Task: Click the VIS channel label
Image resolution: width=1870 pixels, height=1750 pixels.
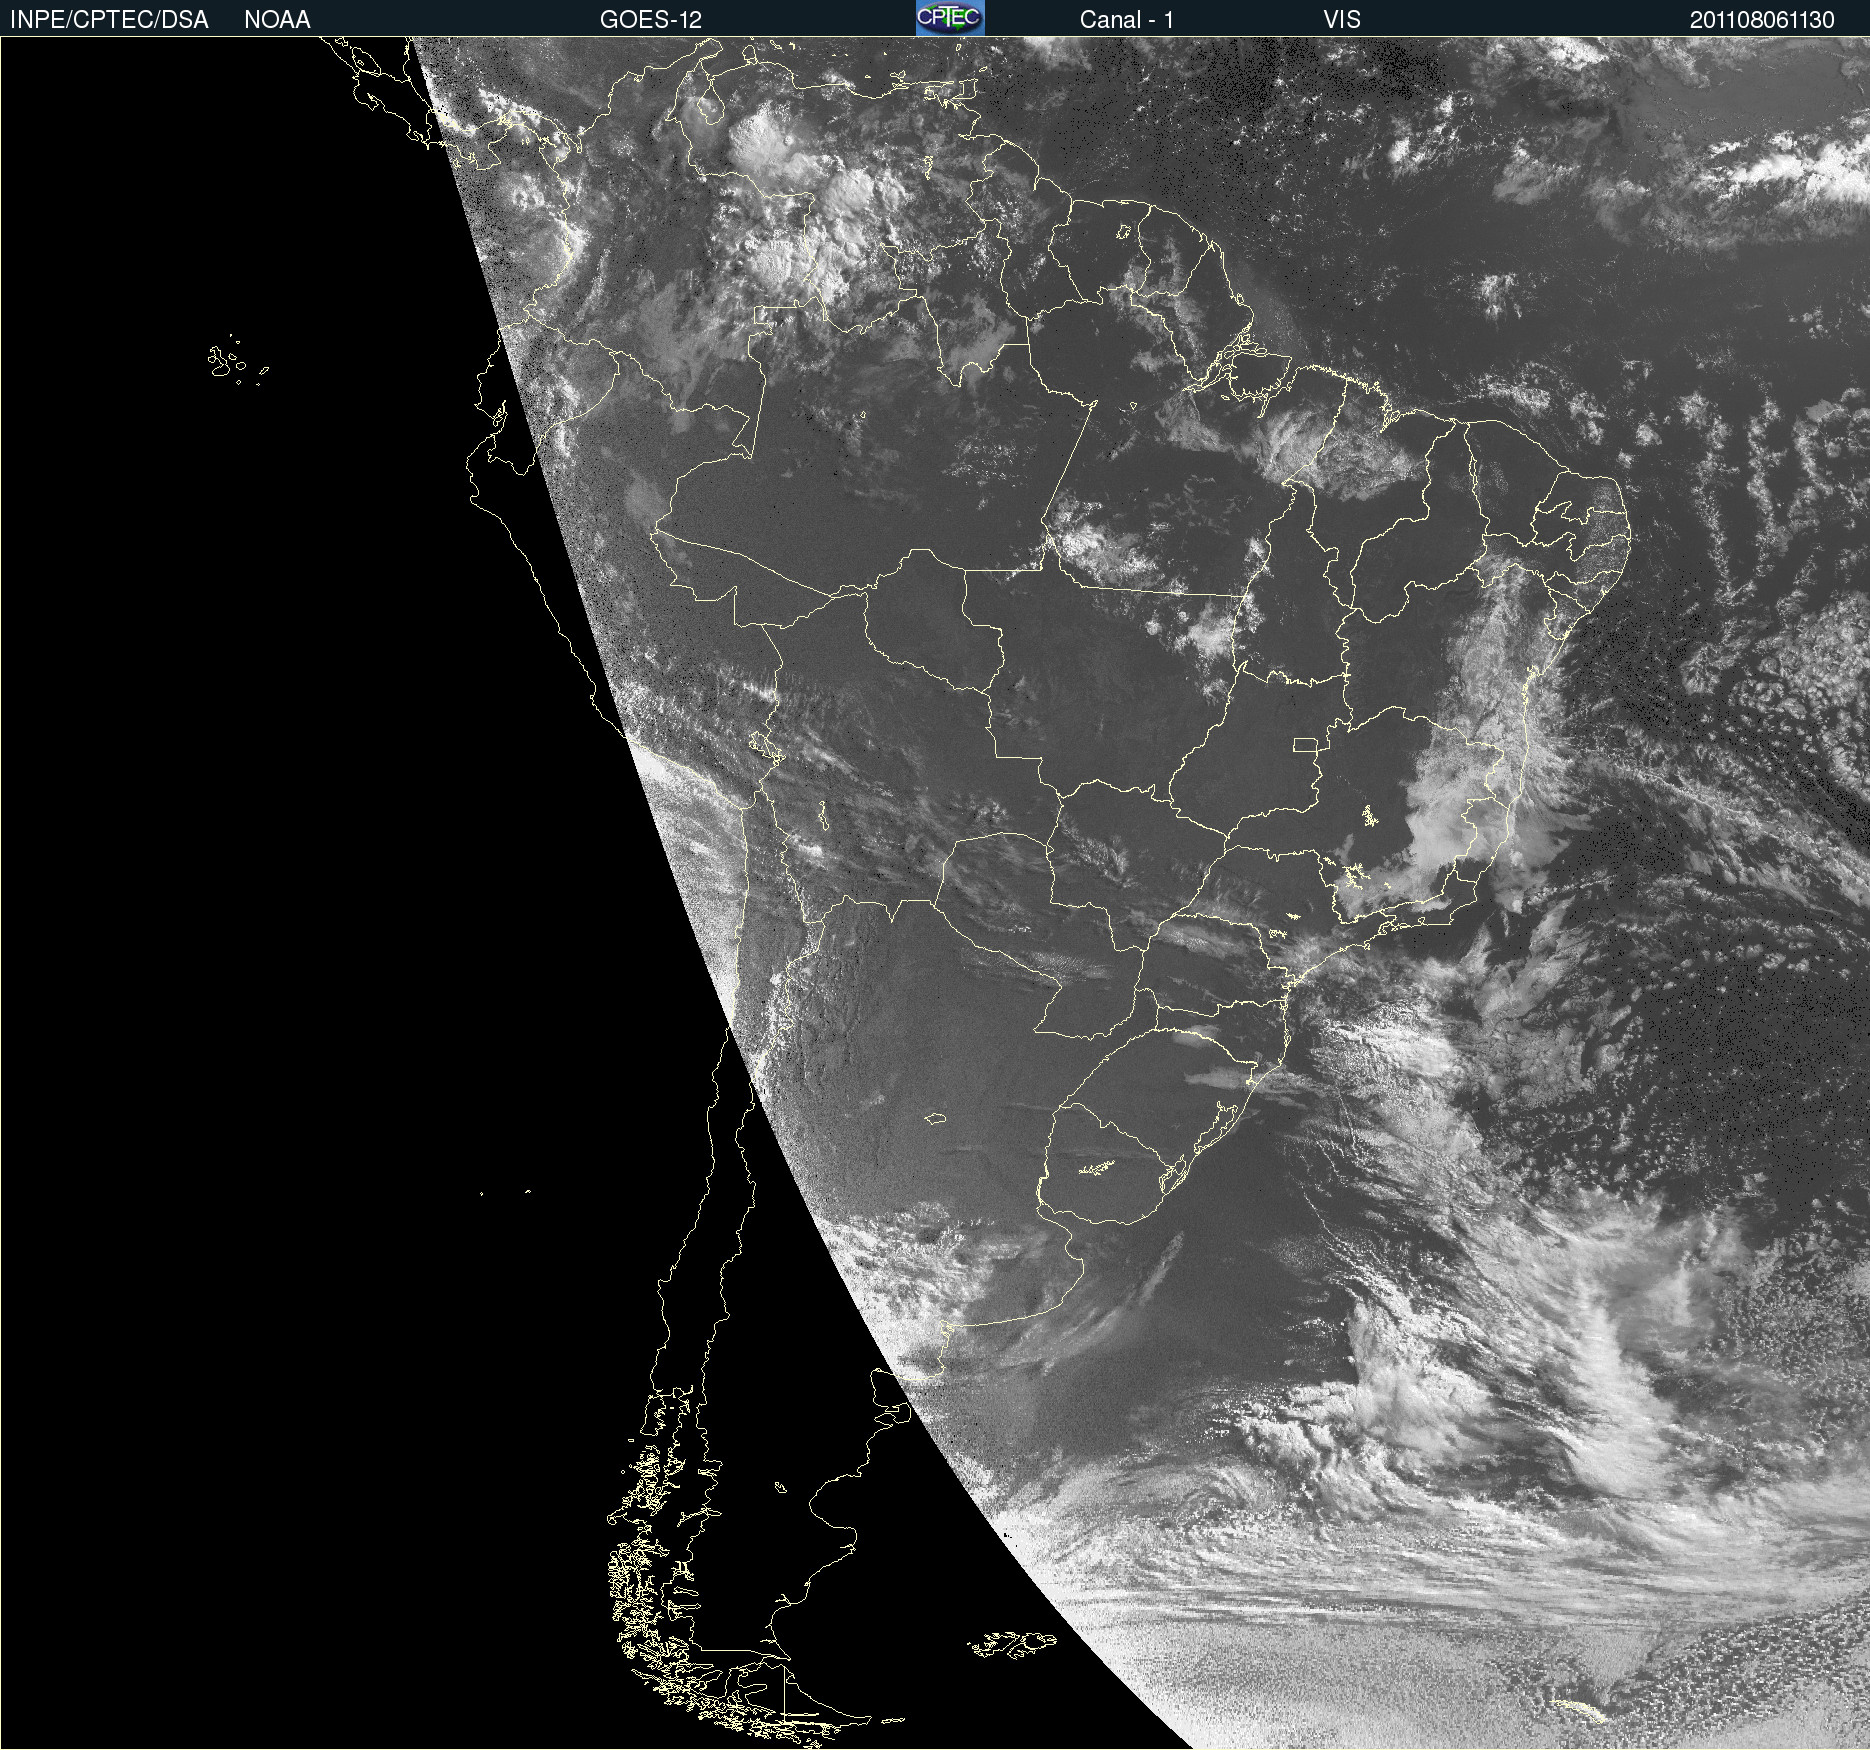Action: point(1342,20)
